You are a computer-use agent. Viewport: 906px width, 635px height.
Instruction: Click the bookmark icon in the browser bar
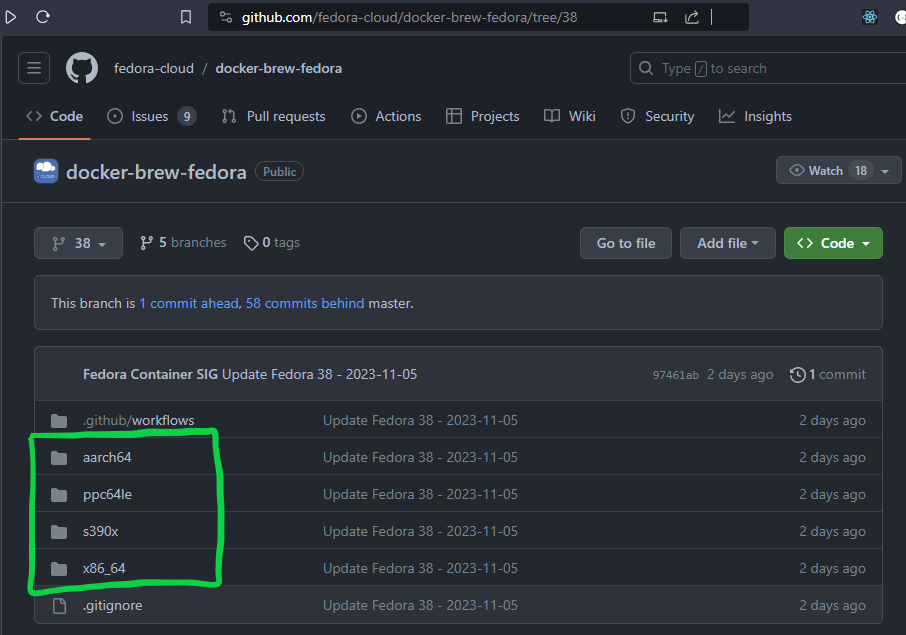(x=185, y=17)
